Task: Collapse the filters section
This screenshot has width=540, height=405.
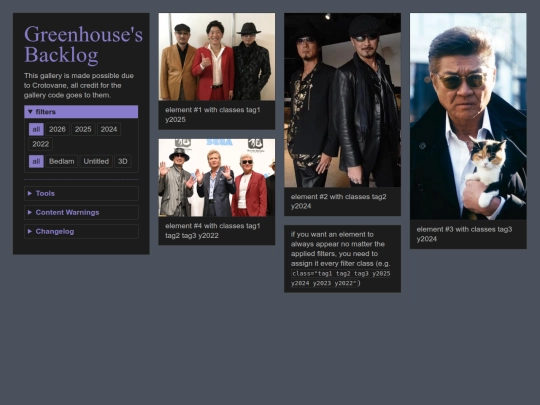Action: tap(81, 112)
